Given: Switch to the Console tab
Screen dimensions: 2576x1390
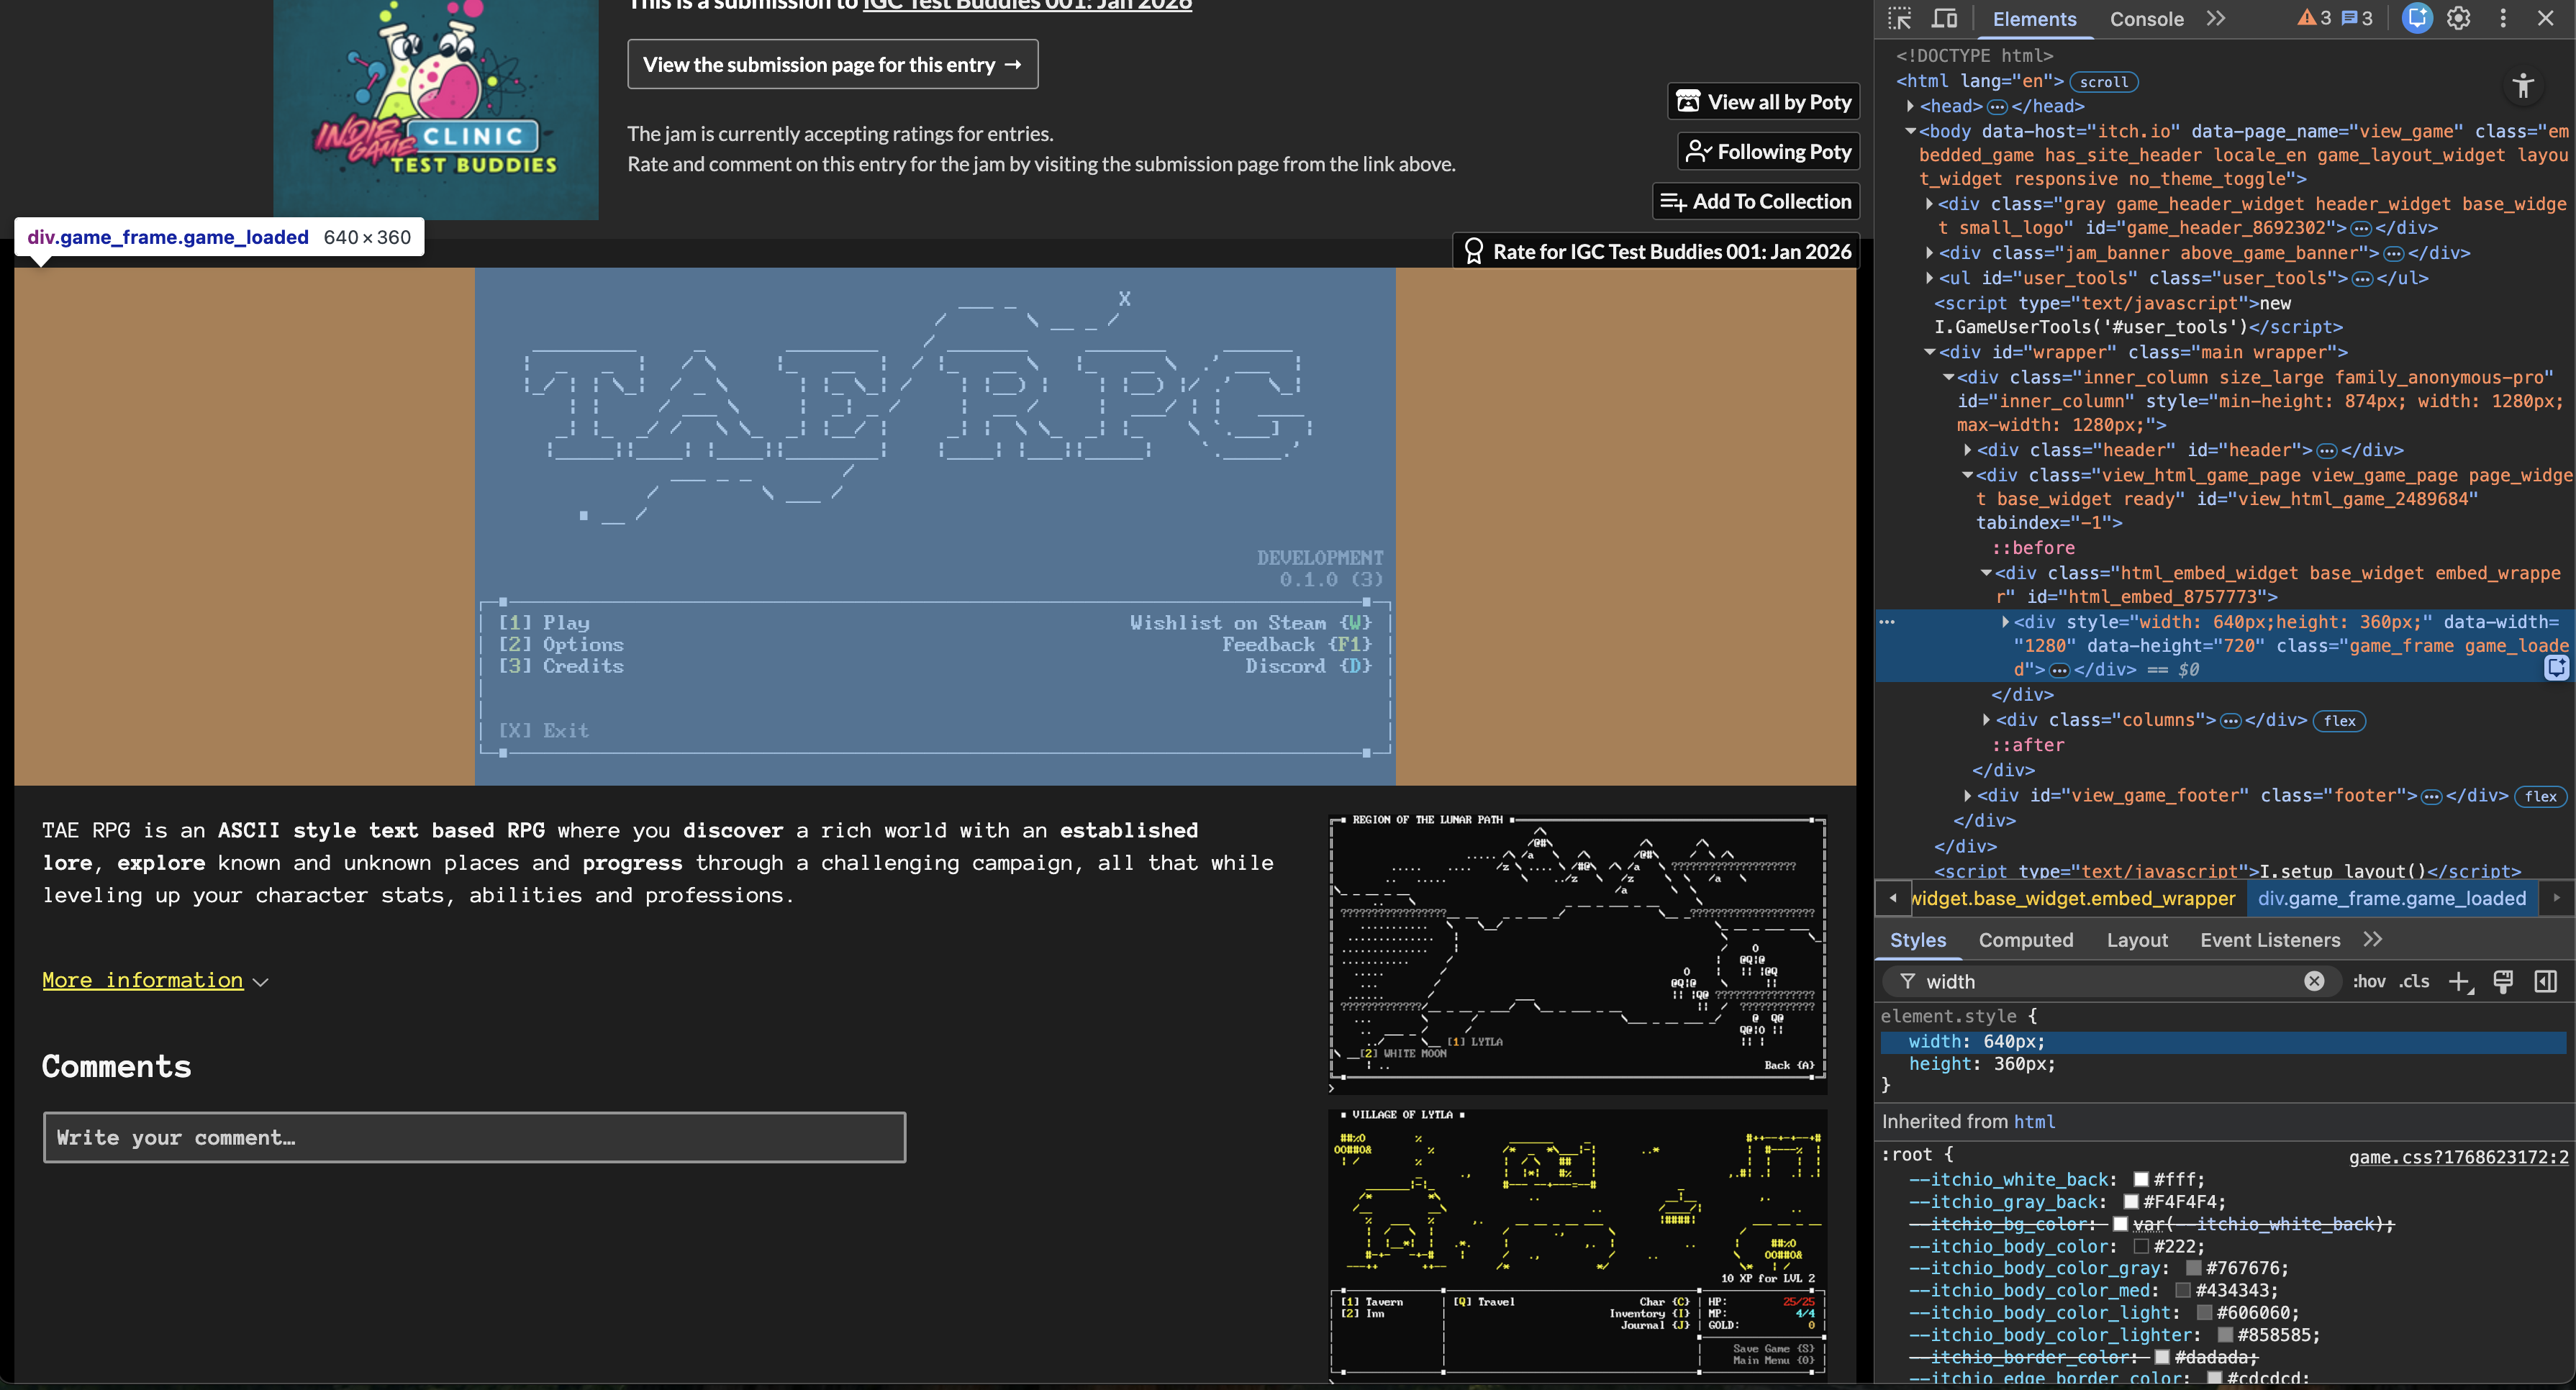Looking at the screenshot, I should (2146, 19).
